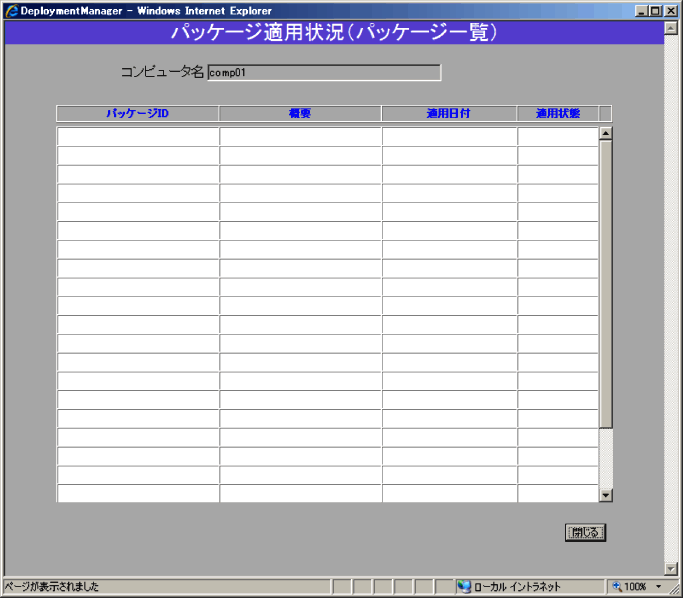Click the package table scroll down arrow

tap(605, 495)
